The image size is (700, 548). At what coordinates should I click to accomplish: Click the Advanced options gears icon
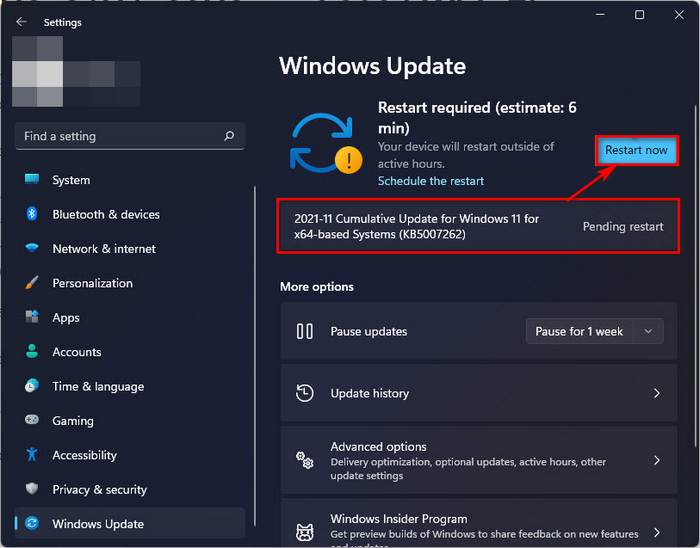(x=304, y=460)
